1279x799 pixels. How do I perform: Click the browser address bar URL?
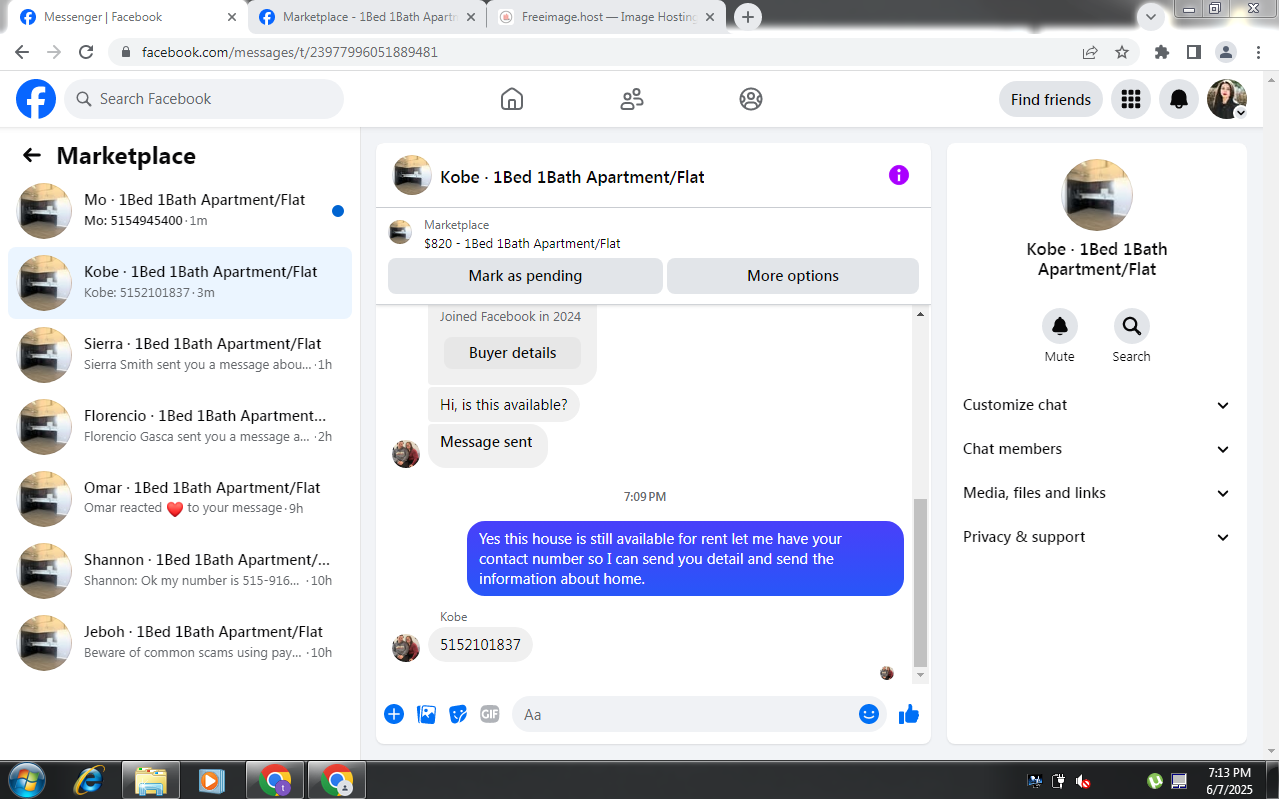(x=290, y=52)
